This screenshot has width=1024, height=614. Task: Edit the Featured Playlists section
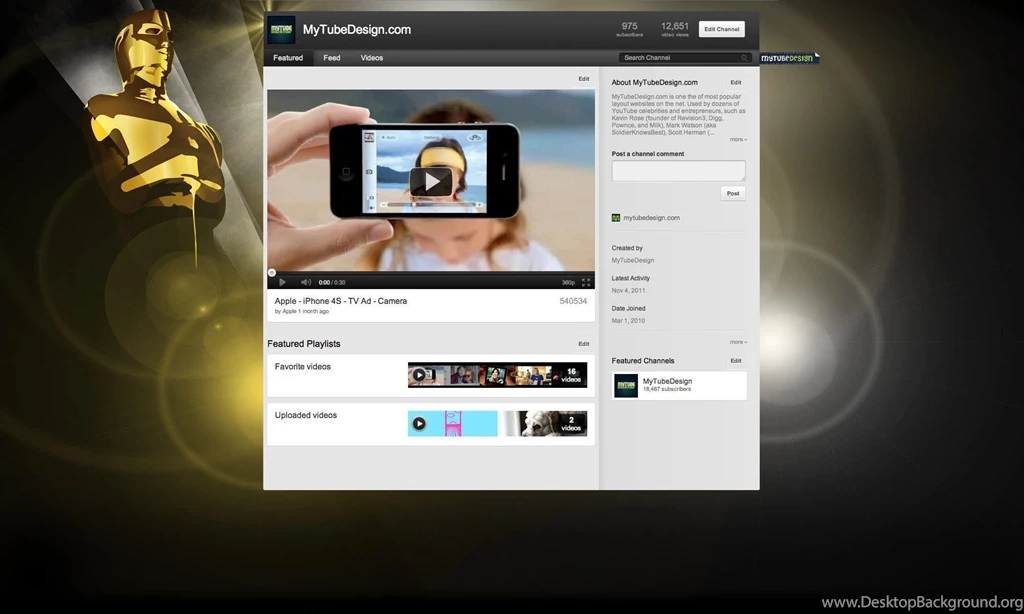(x=584, y=344)
